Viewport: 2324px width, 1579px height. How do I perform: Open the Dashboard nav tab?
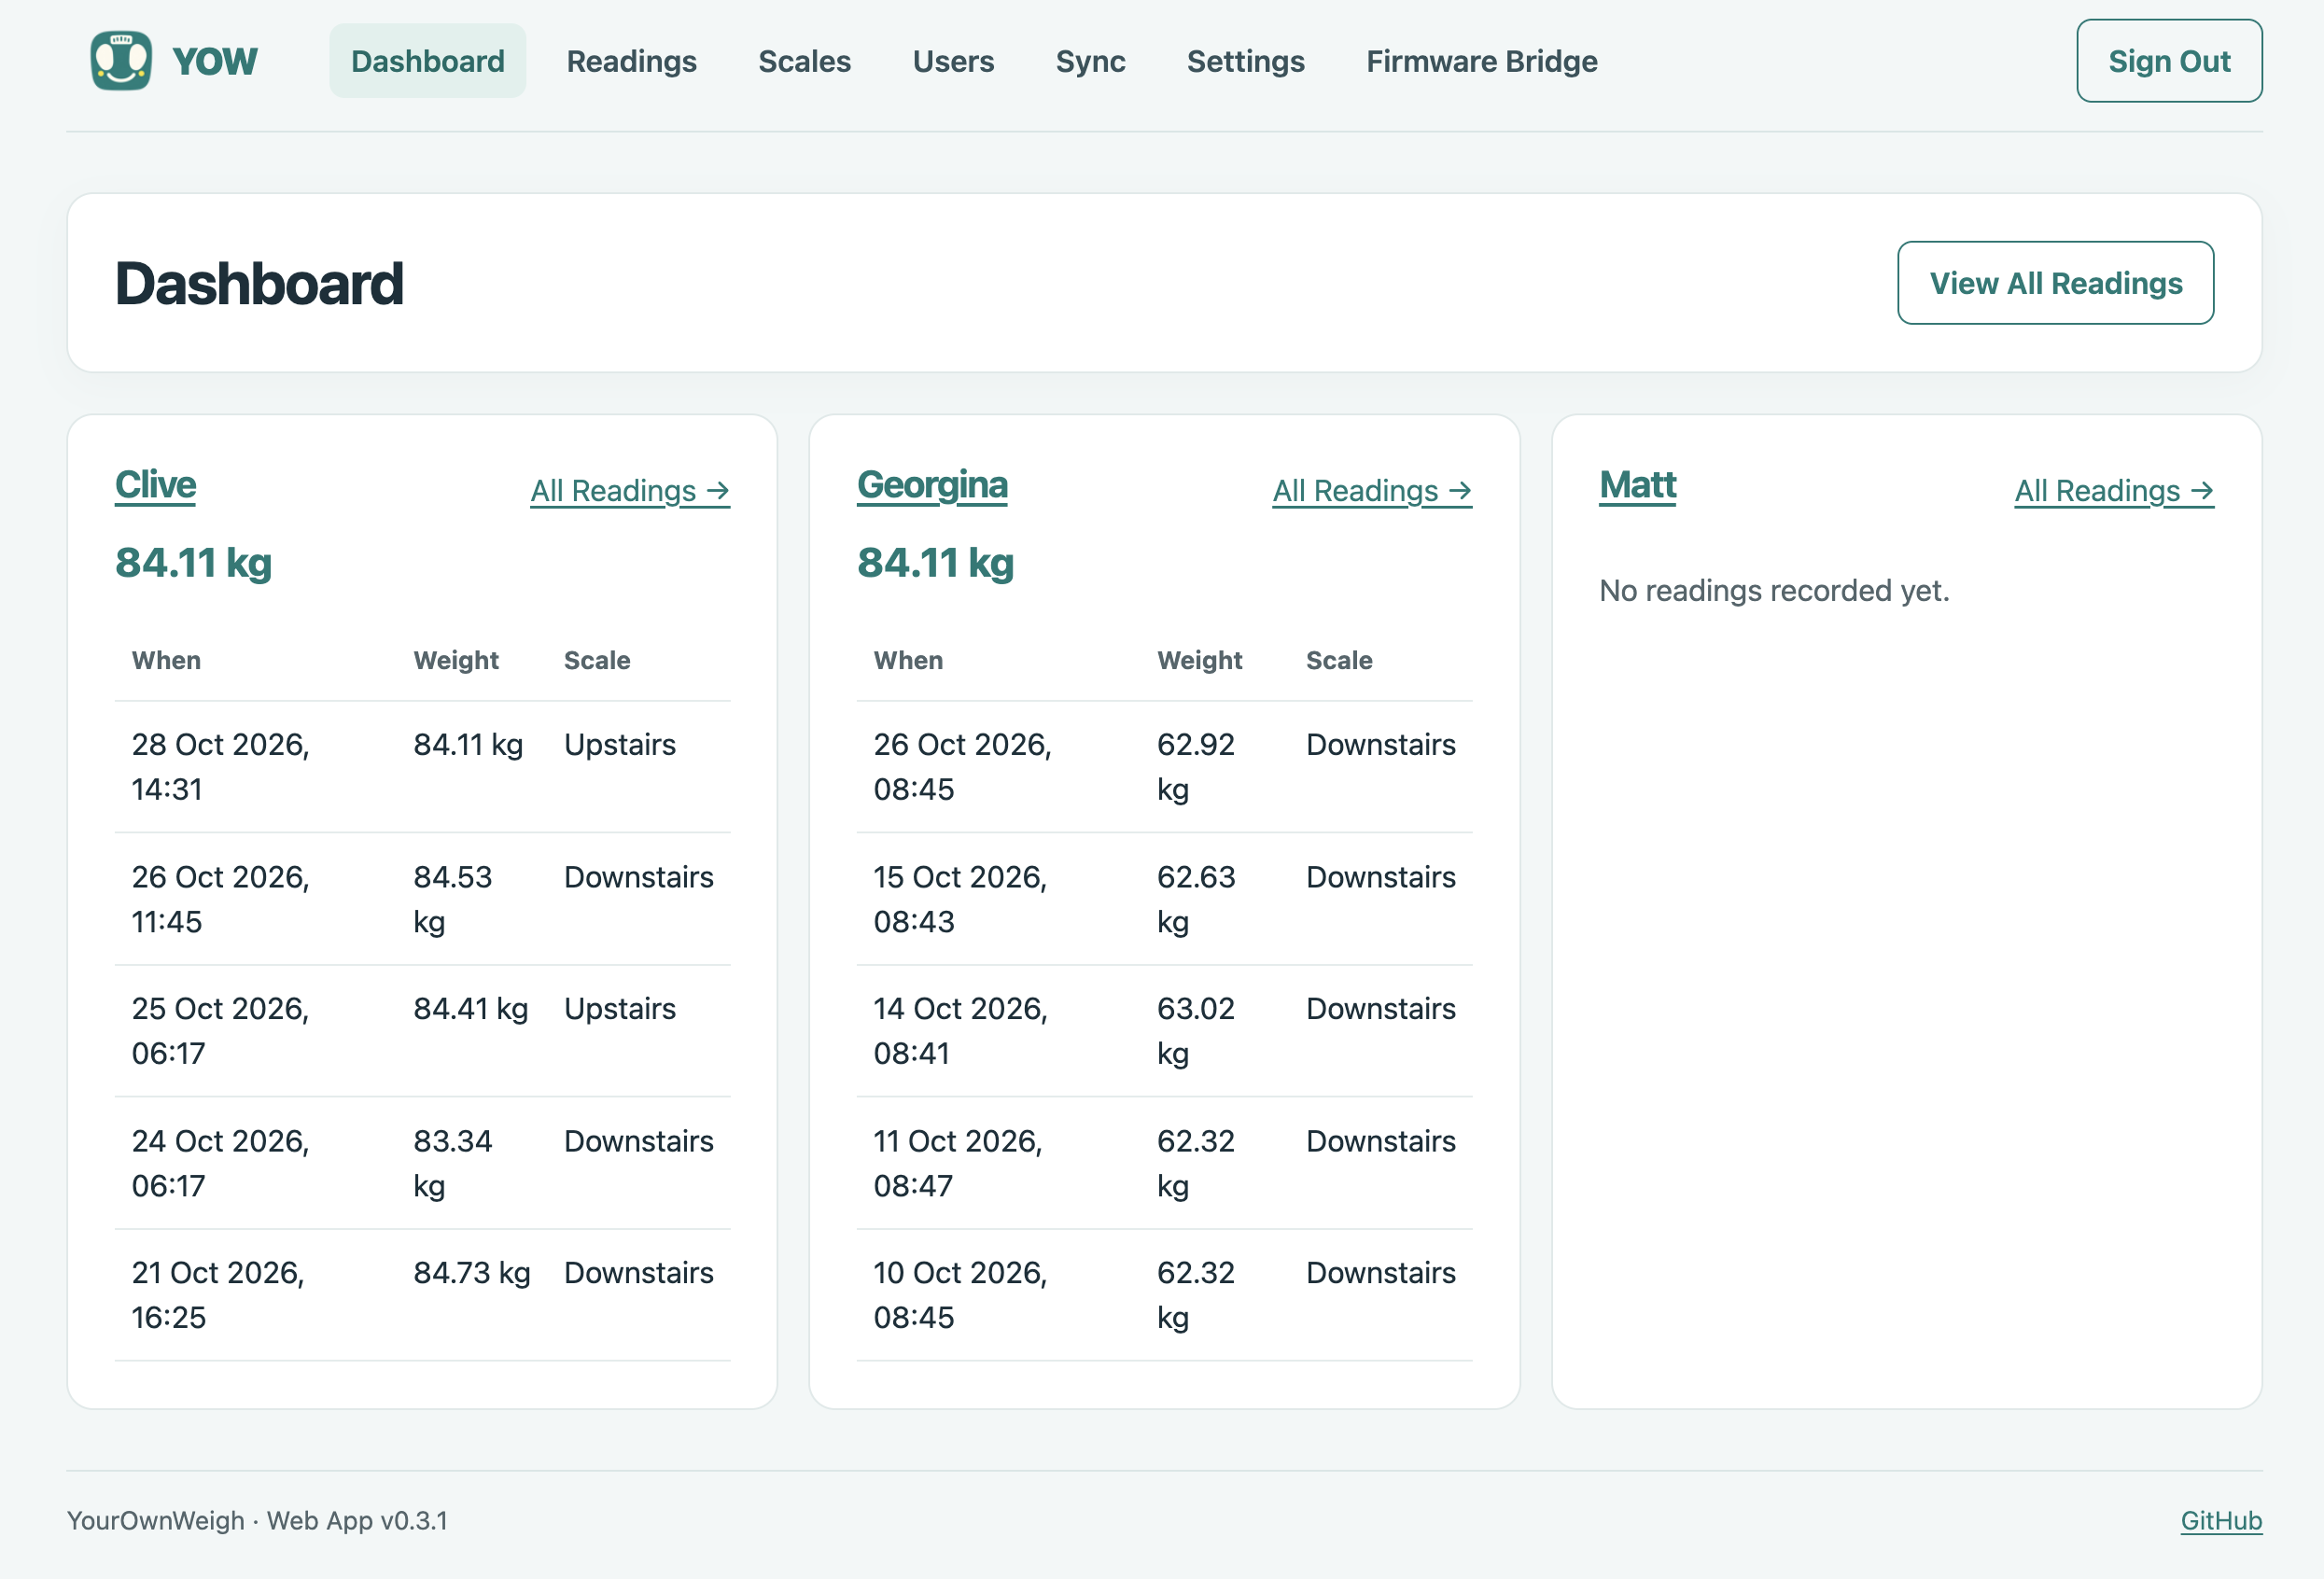427,61
